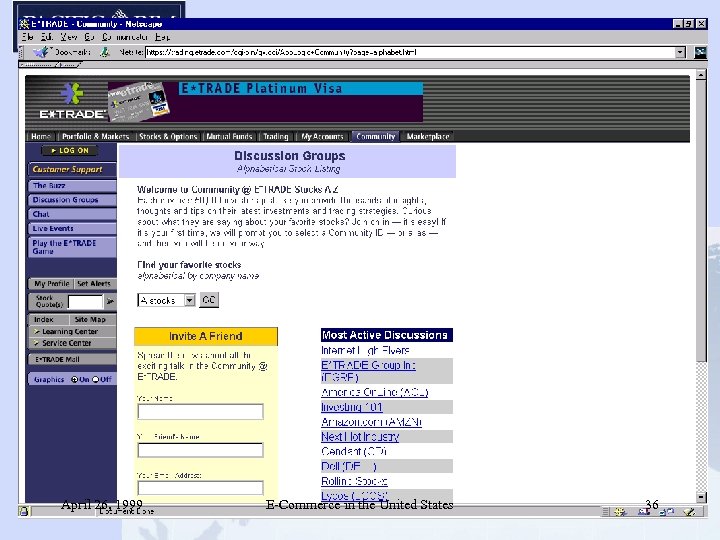
Task: Open Play the E*TRADE Game
Action: (72, 248)
